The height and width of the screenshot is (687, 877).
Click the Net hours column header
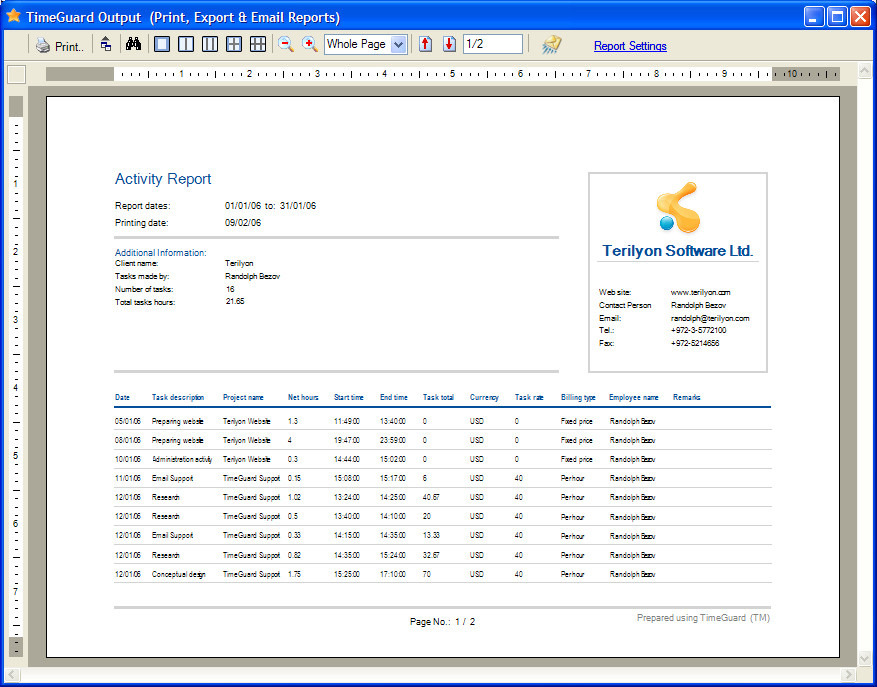click(x=303, y=397)
